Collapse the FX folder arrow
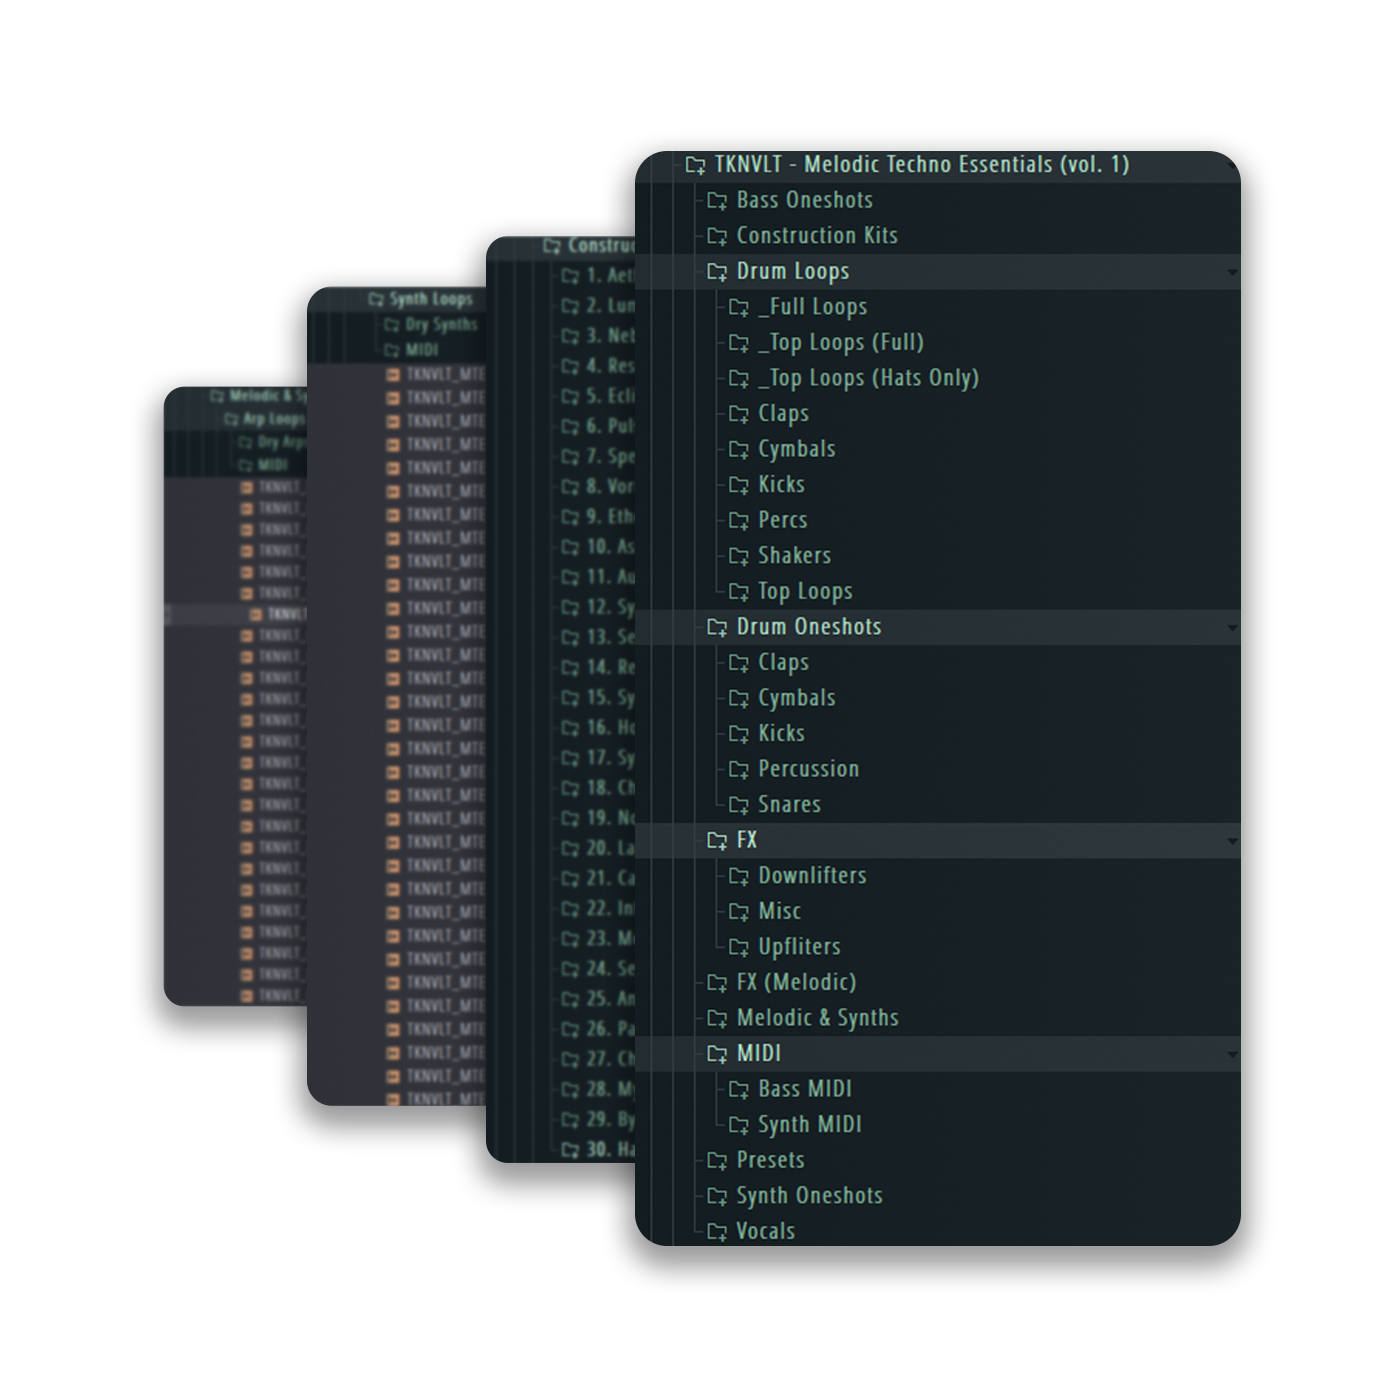The width and height of the screenshot is (1400, 1400). point(1232,841)
